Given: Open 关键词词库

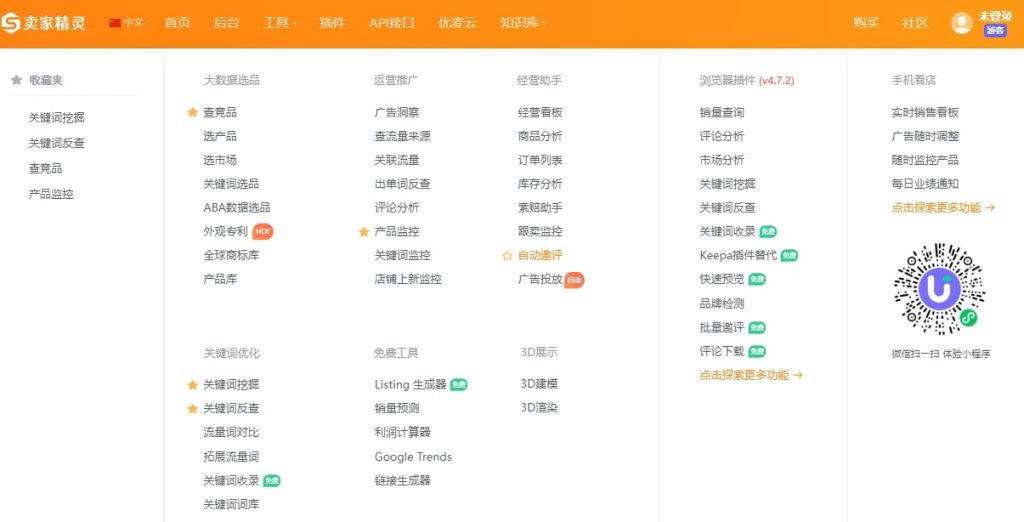Looking at the screenshot, I should pos(231,504).
